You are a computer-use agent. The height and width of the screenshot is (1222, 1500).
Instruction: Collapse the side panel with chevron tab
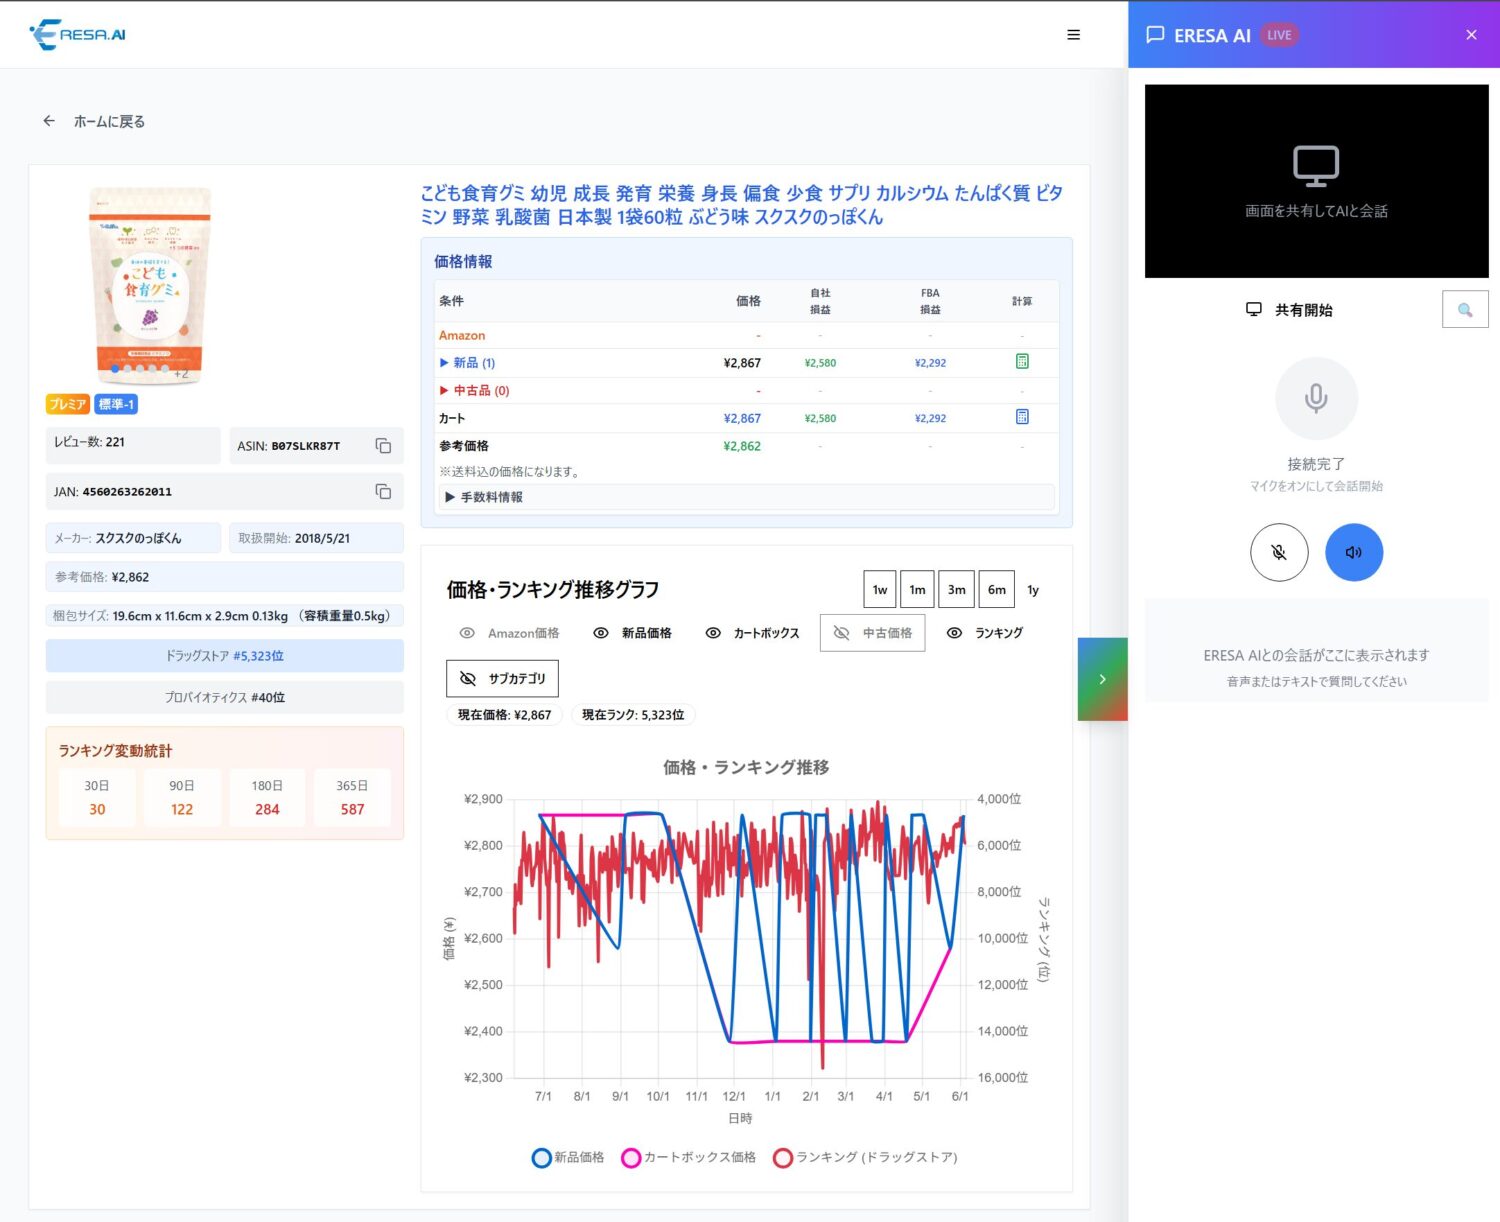point(1102,679)
